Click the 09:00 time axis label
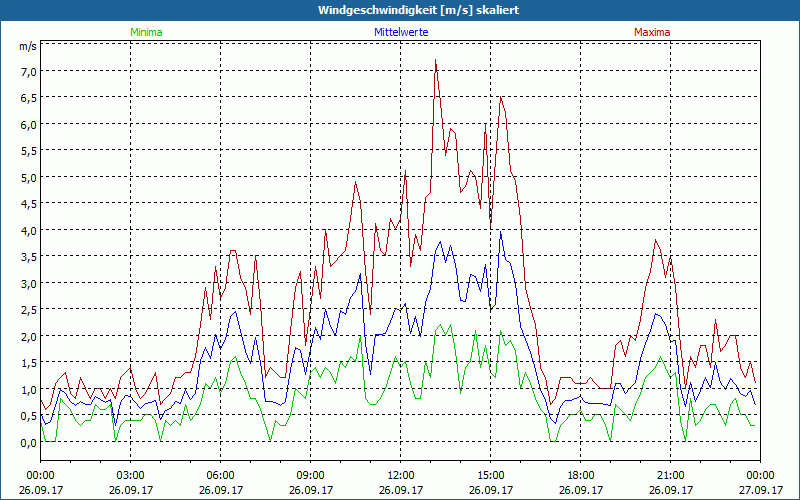The width and height of the screenshot is (800, 500). point(311,476)
